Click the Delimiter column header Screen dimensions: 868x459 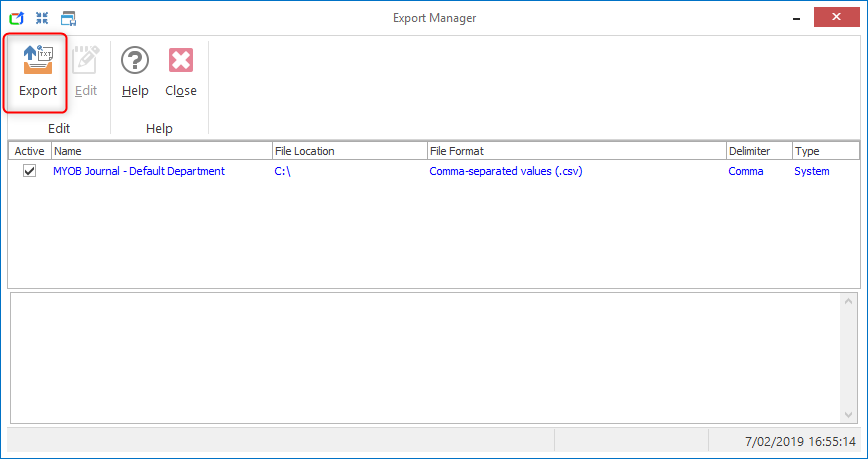tap(757, 151)
